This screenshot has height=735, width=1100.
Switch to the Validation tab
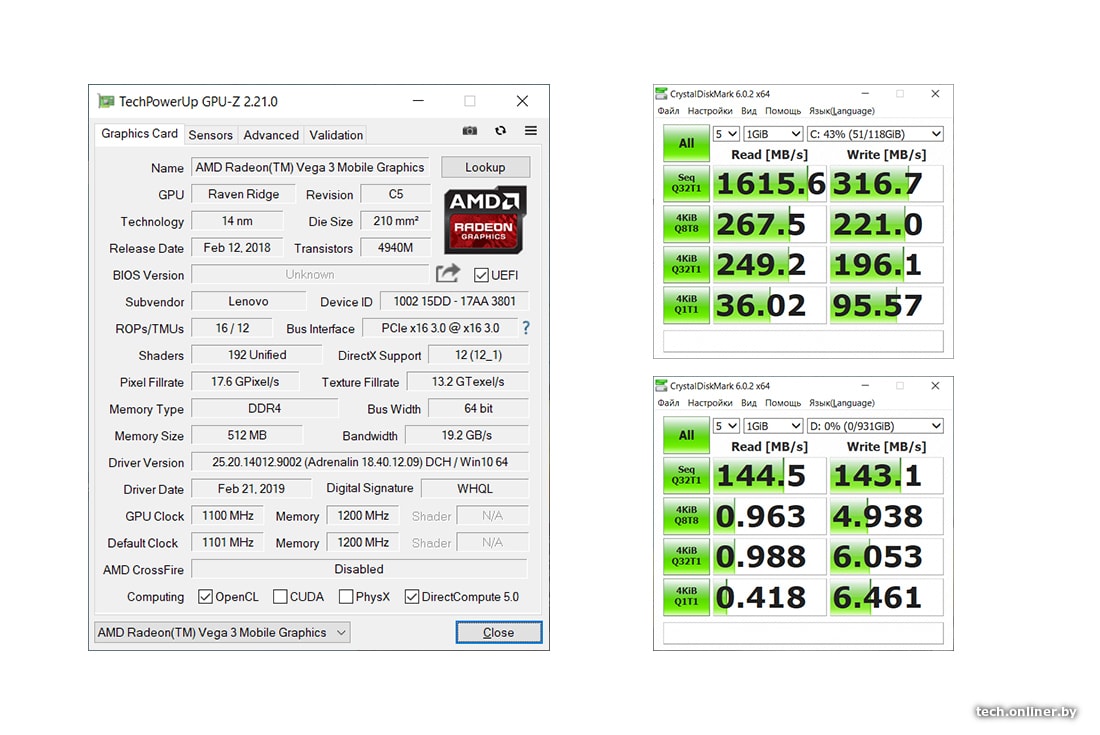click(336, 135)
